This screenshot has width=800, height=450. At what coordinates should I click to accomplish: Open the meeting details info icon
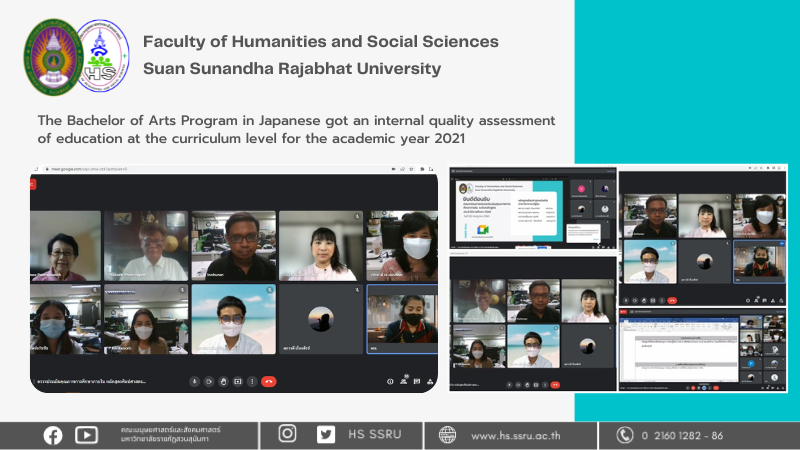[x=390, y=381]
